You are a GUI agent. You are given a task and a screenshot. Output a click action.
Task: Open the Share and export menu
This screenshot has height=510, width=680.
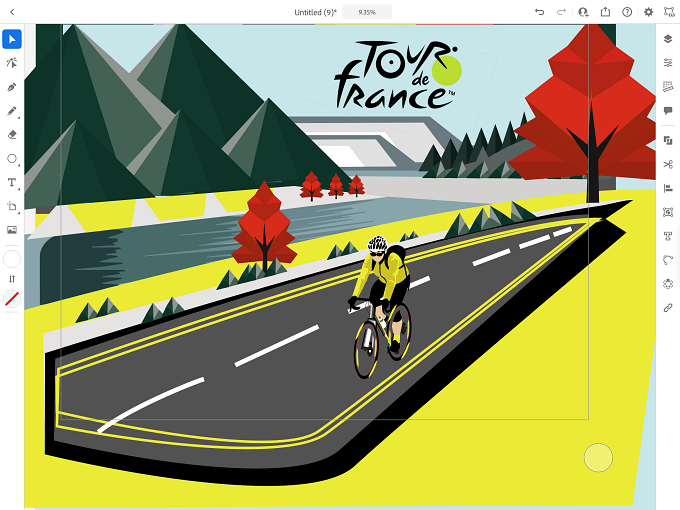tap(605, 12)
